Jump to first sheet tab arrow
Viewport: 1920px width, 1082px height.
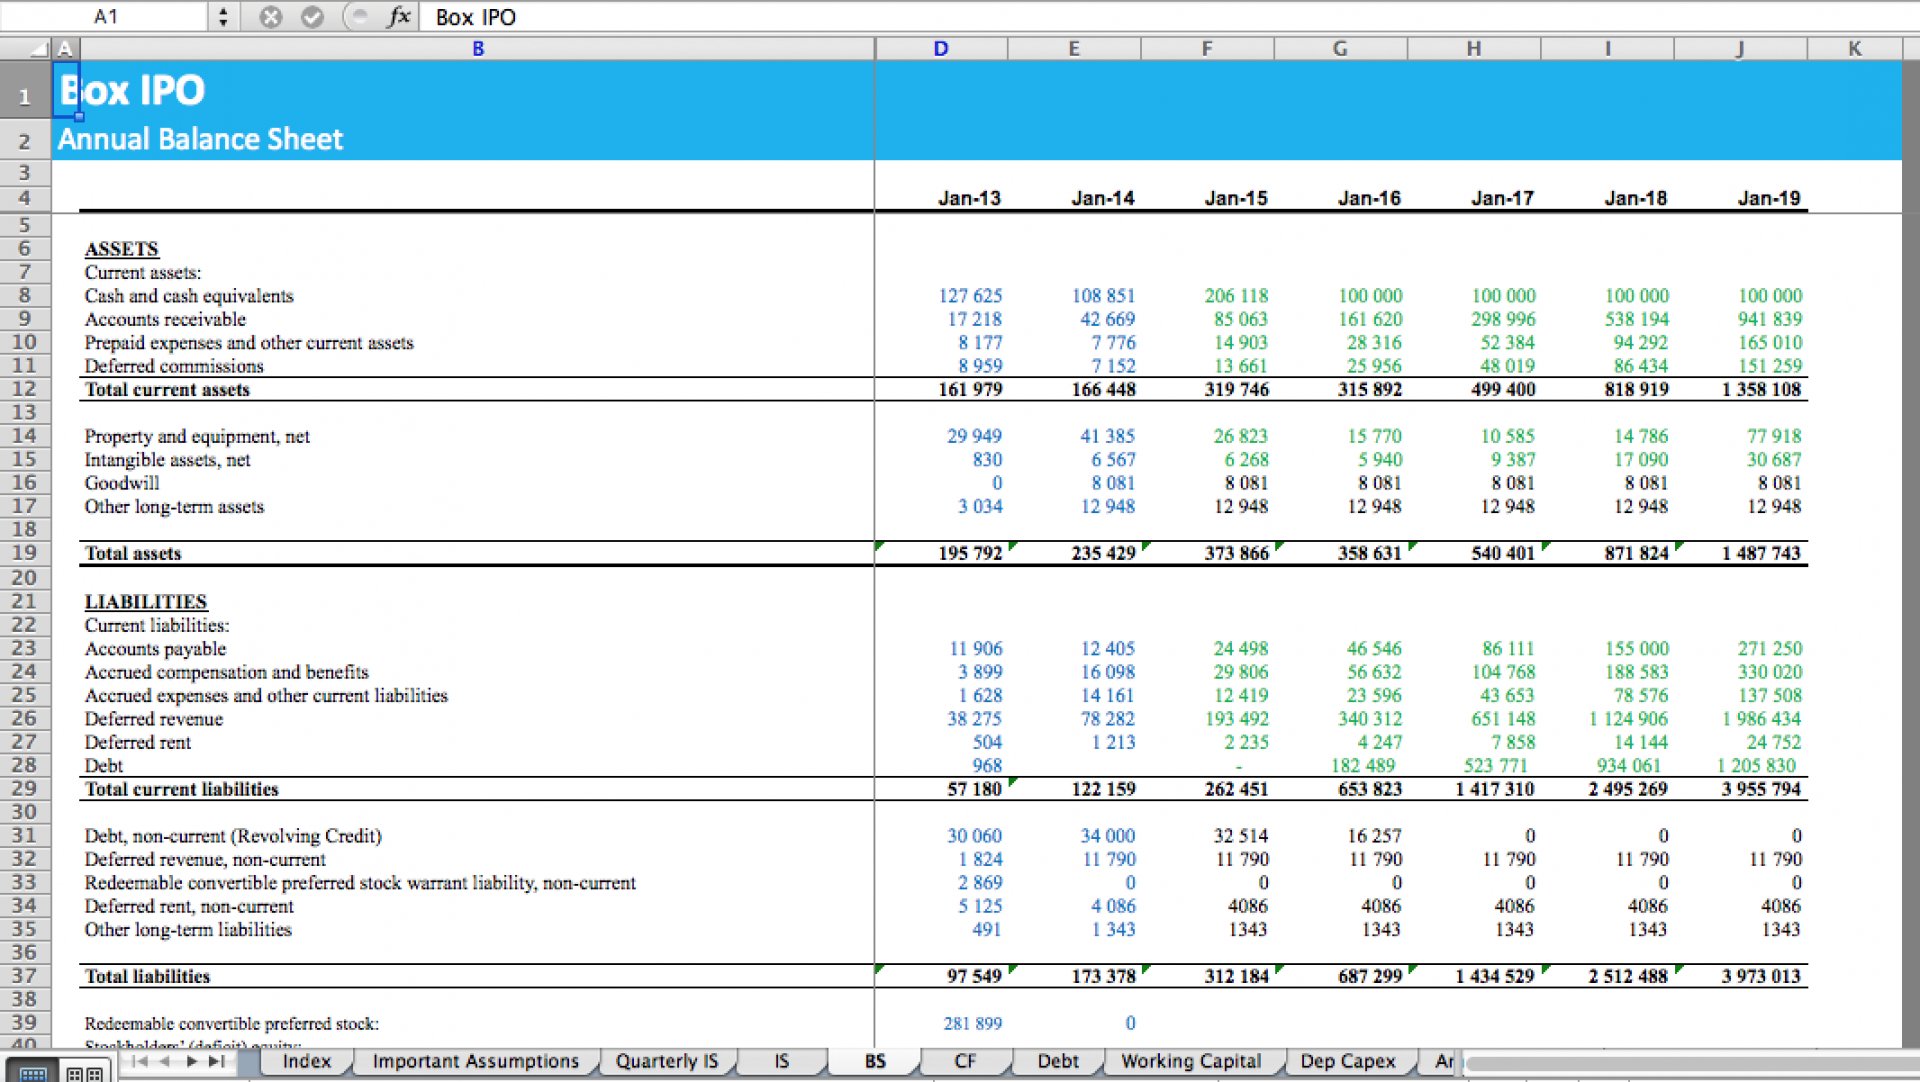(x=140, y=1061)
